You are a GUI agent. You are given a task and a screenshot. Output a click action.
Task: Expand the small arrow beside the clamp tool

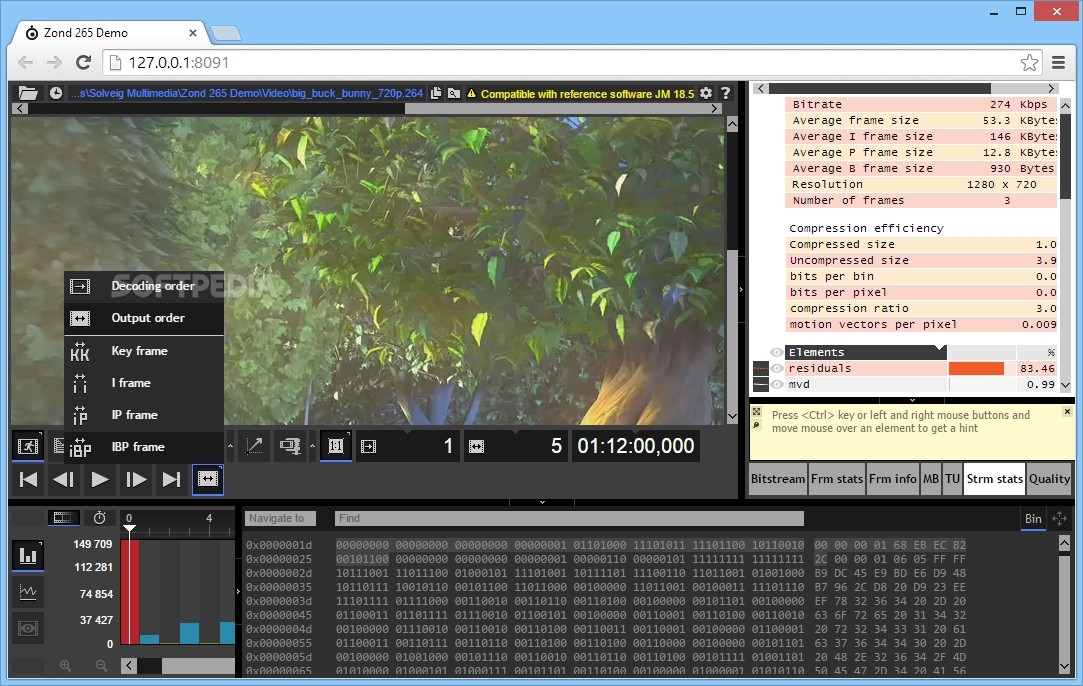(312, 446)
